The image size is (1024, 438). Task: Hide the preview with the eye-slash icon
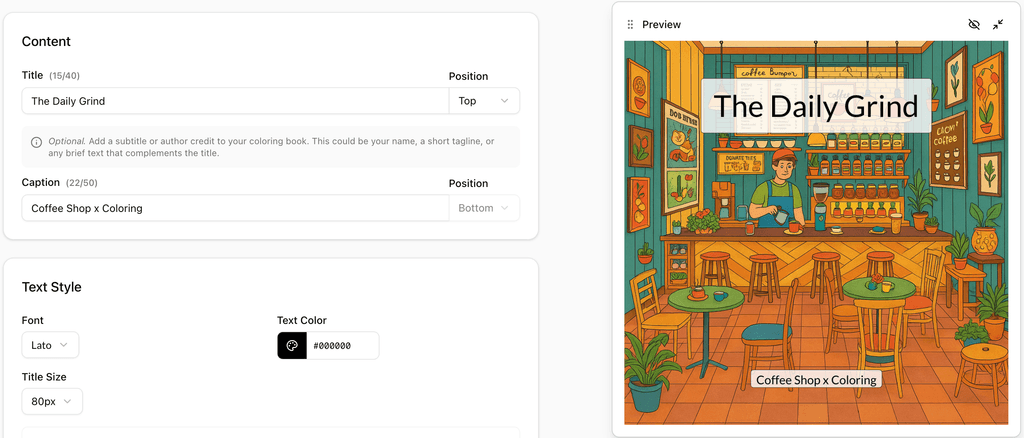(974, 24)
